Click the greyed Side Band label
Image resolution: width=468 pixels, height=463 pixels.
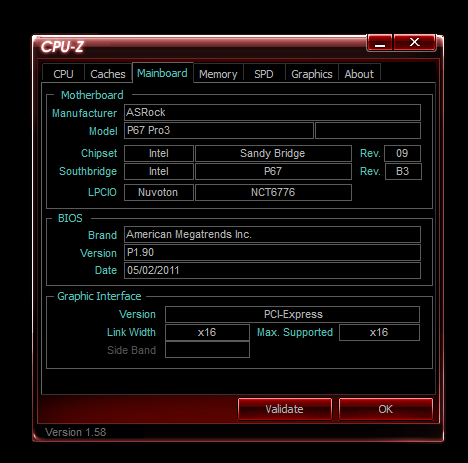coord(132,350)
